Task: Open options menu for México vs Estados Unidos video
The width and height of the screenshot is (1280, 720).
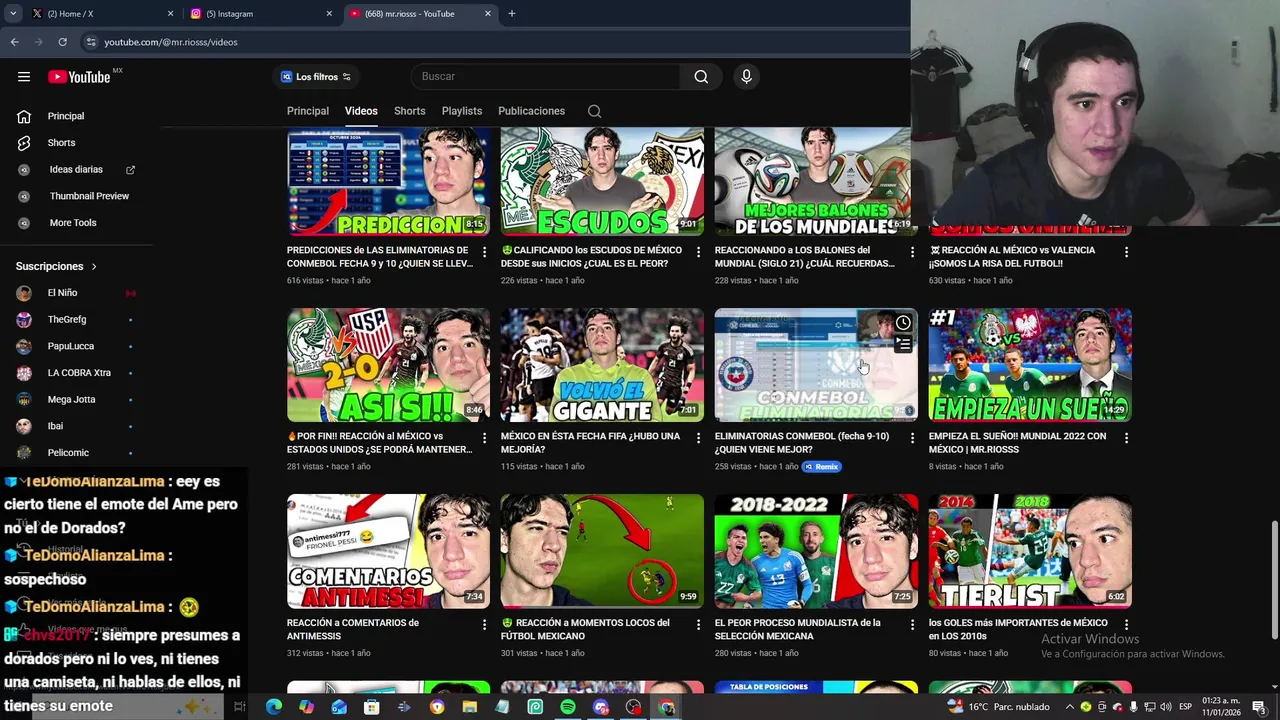Action: (484, 438)
